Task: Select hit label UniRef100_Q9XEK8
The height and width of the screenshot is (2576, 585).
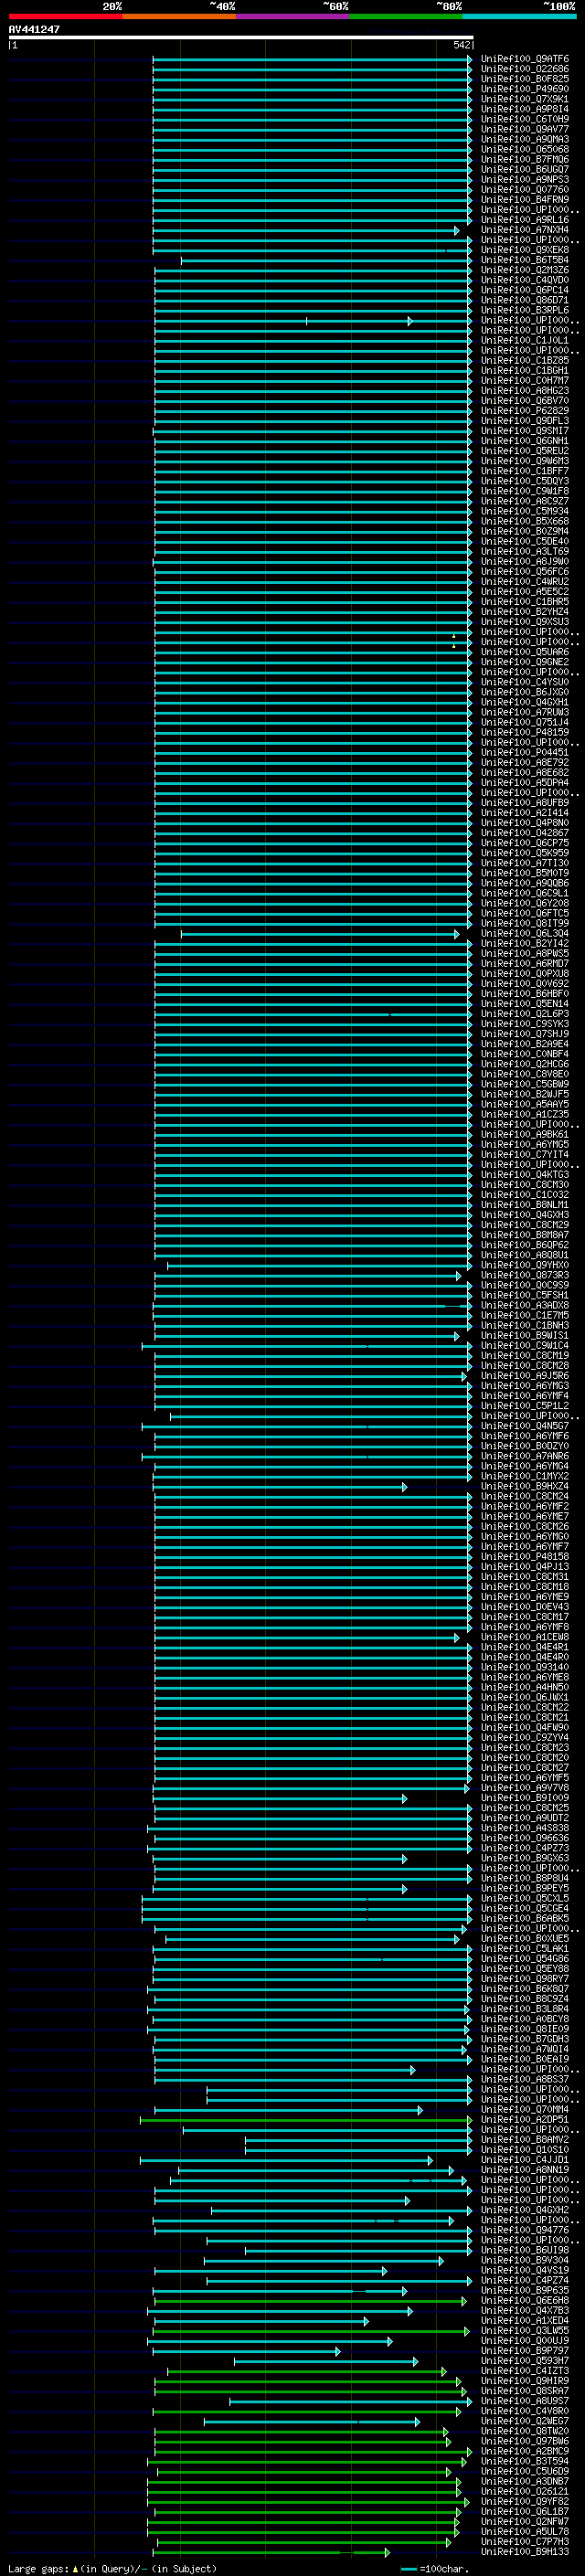Action: (525, 250)
